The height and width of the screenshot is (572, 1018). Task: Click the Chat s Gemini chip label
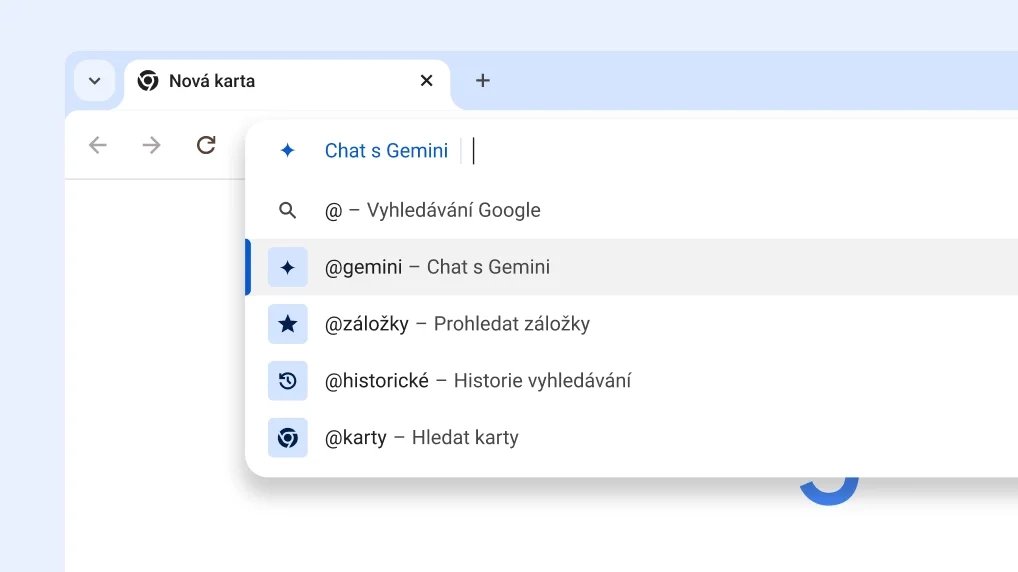386,151
